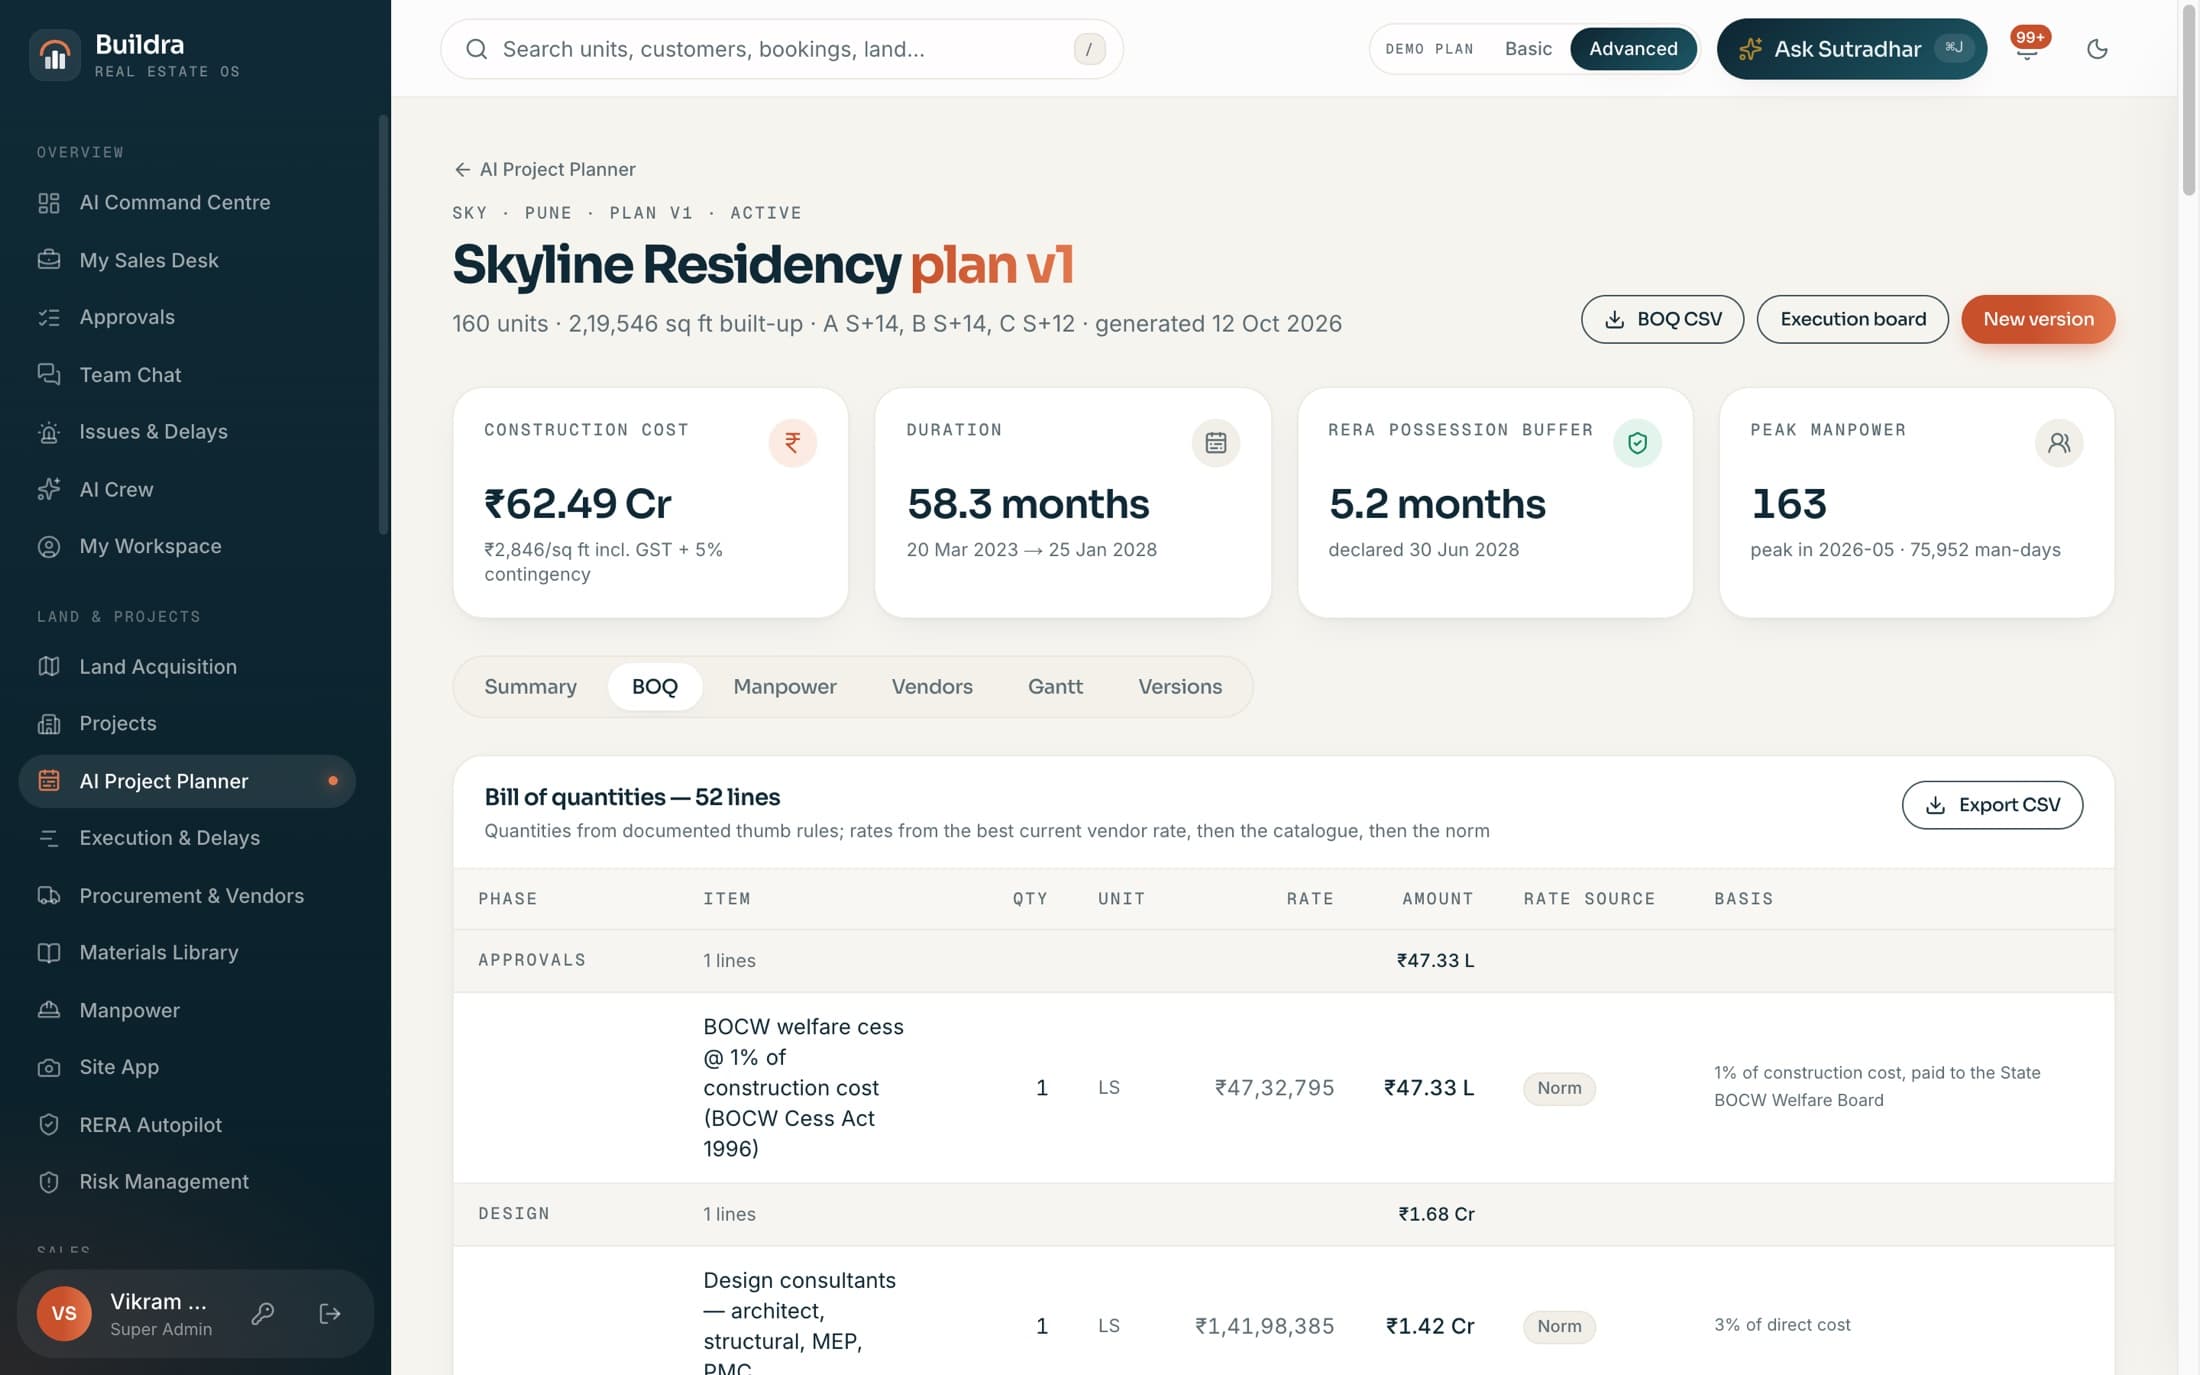Open My Sales Desk in sidebar
This screenshot has height=1375, width=2200.
pos(187,260)
